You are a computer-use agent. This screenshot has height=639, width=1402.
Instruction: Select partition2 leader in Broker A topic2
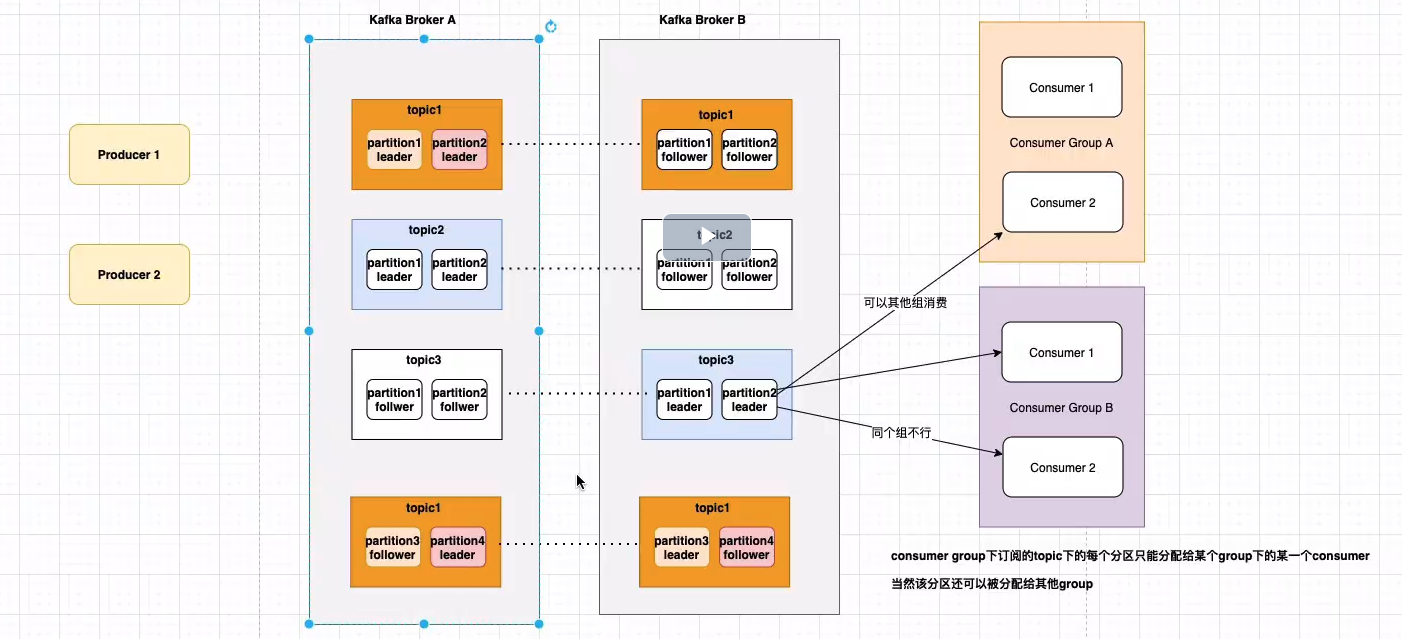point(459,270)
